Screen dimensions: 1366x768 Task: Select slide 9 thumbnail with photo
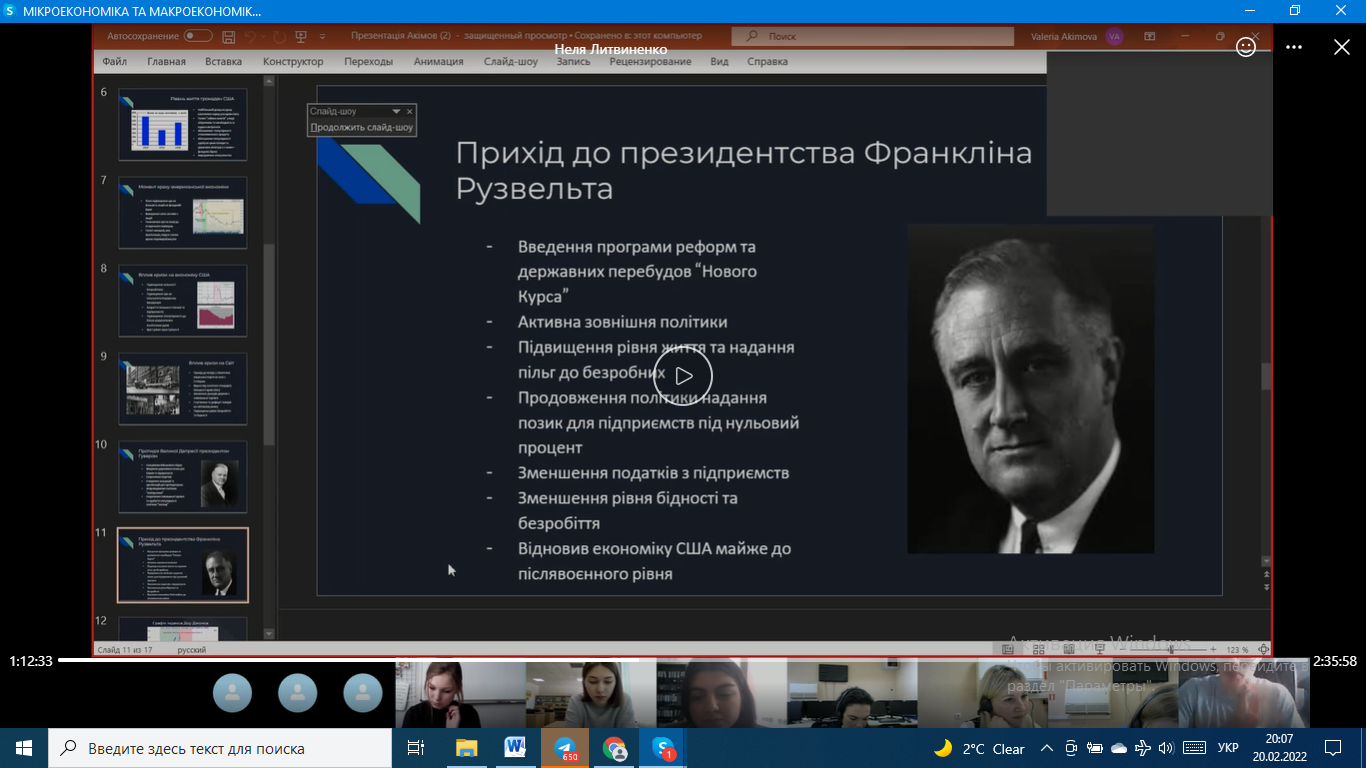pyautogui.click(x=182, y=388)
